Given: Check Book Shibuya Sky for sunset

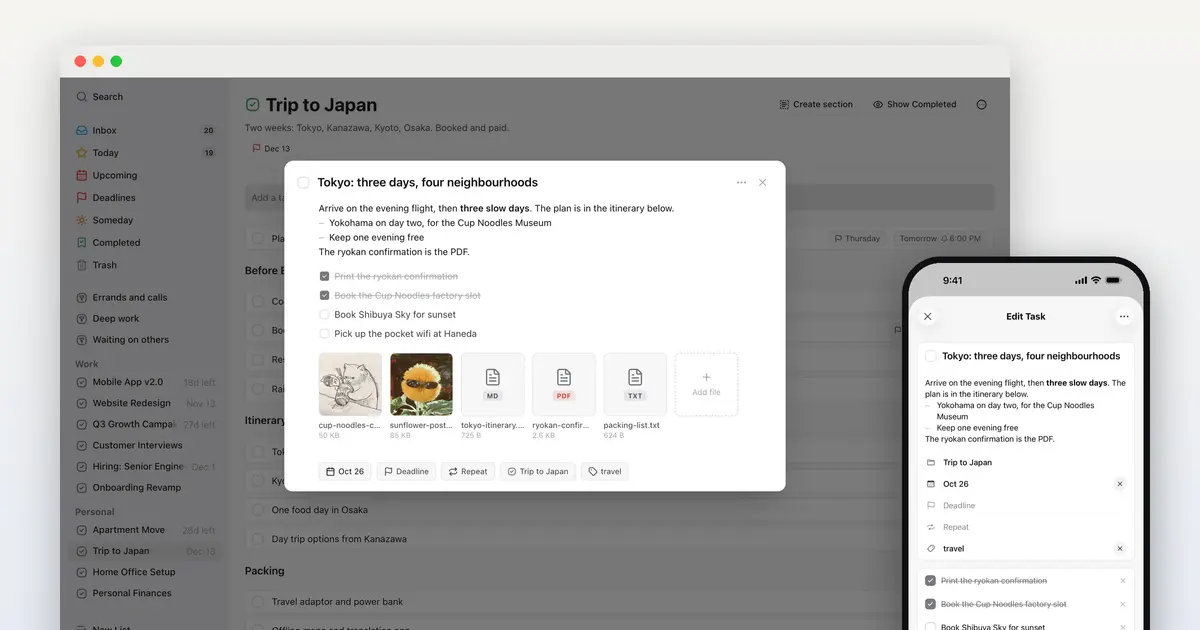Looking at the screenshot, I should [x=324, y=315].
